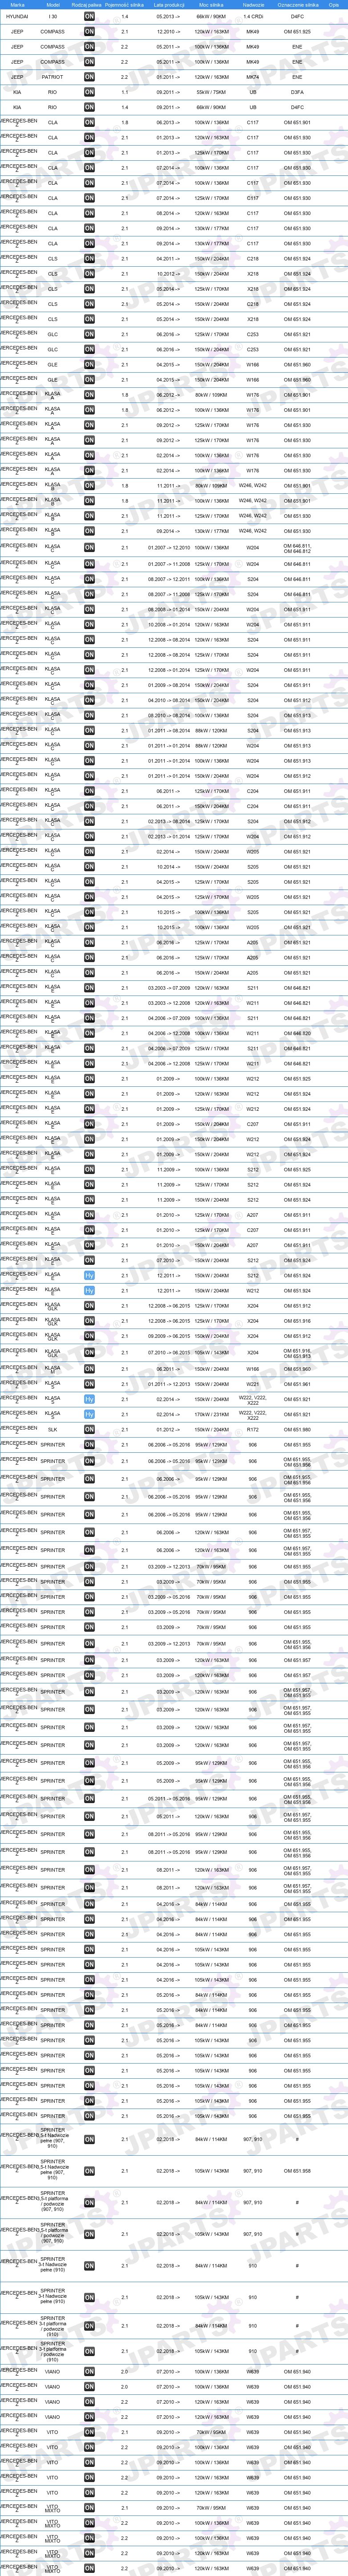Click the Hy hybrid badge in the 170kW / 231KM row

tap(89, 1414)
